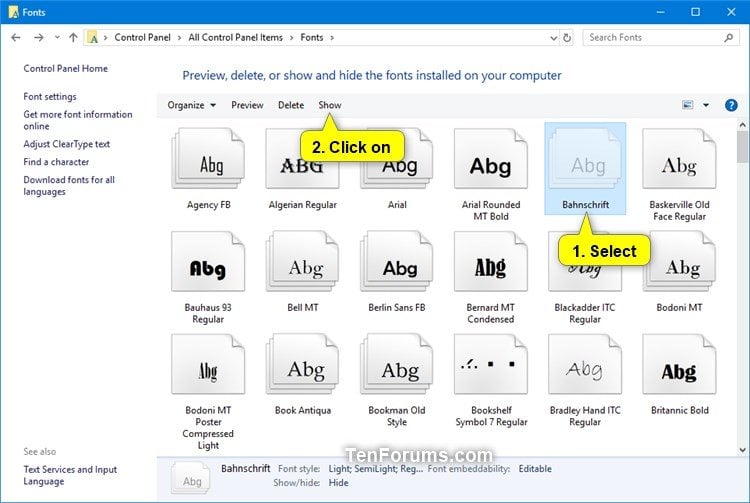Click the scrollbar up arrow
Viewport: 750px width, 503px height.
pyautogui.click(x=742, y=125)
